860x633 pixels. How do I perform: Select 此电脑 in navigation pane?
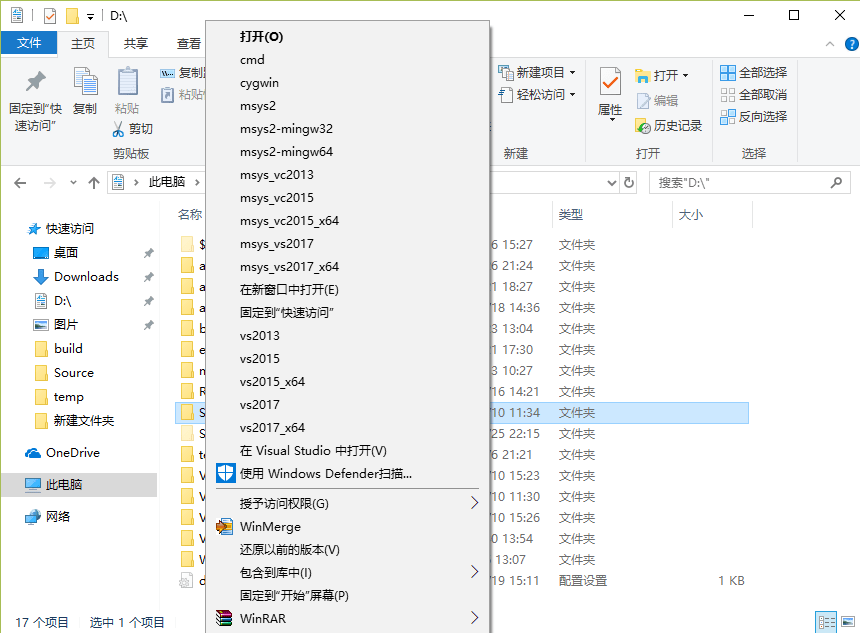click(80, 485)
